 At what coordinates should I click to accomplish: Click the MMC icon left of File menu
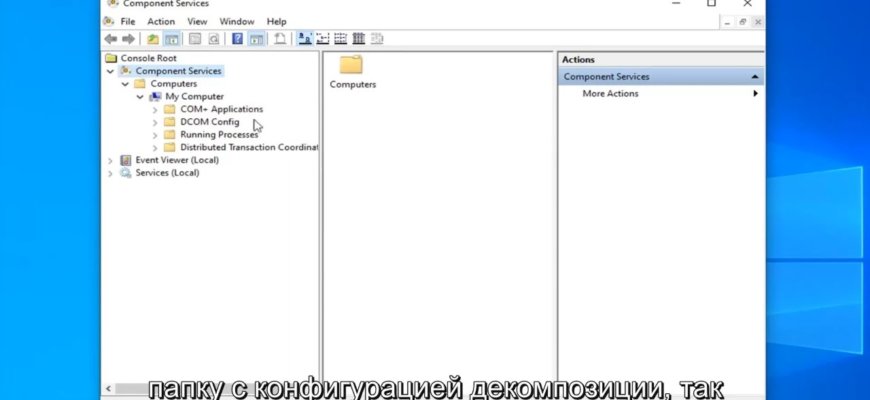pos(109,21)
